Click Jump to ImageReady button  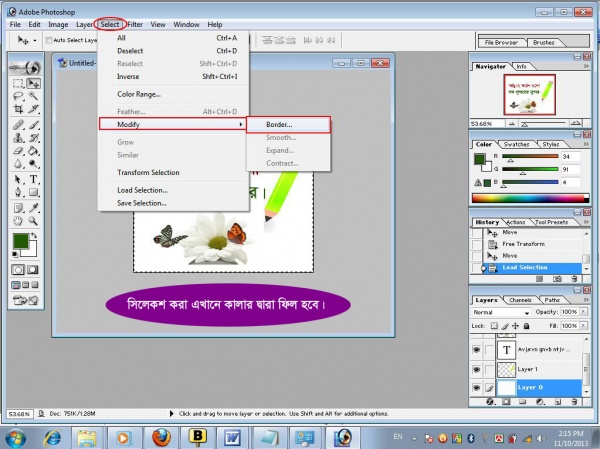point(26,300)
